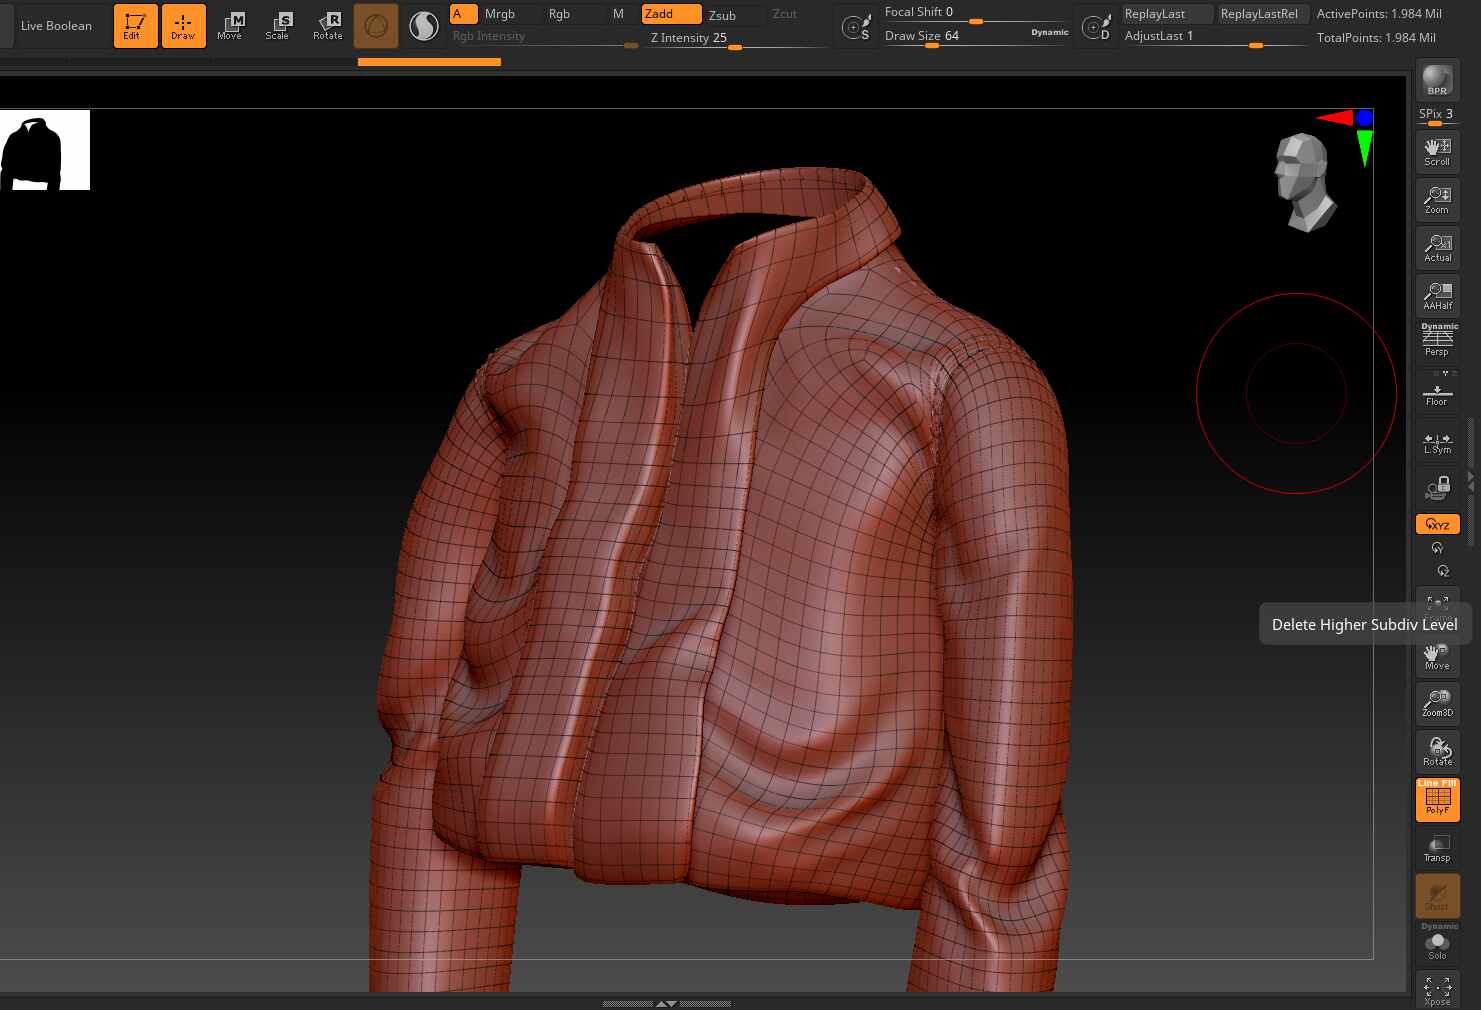This screenshot has width=1481, height=1010.
Task: Choose the Rotate transform tool
Action: (x=327, y=26)
